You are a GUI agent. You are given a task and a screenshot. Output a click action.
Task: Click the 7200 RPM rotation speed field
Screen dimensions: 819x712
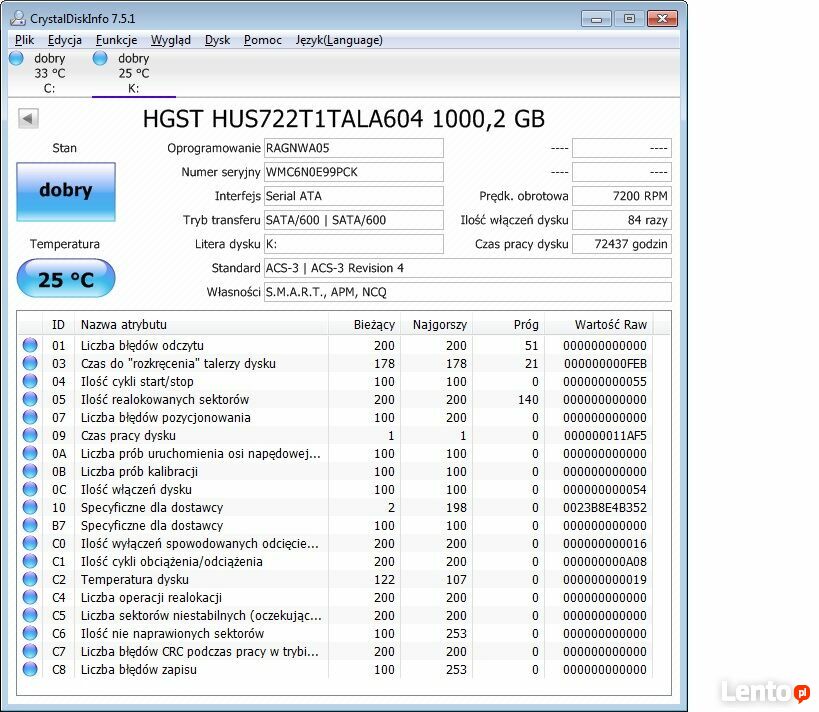(622, 196)
